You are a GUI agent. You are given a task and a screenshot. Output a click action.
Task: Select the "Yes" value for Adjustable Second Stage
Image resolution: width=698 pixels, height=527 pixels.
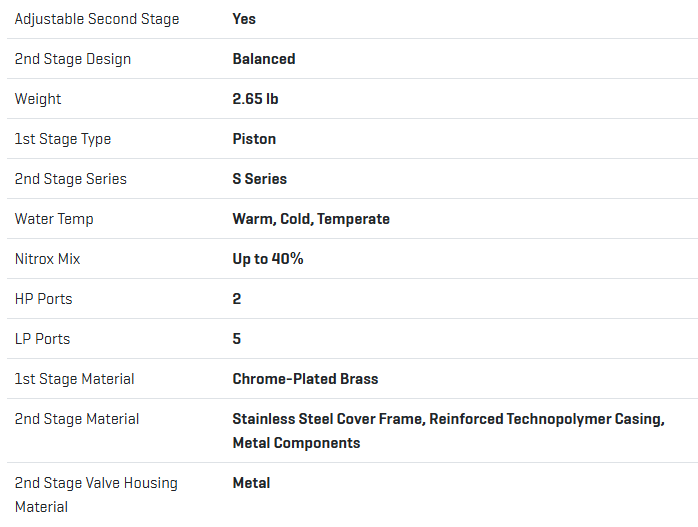244,19
